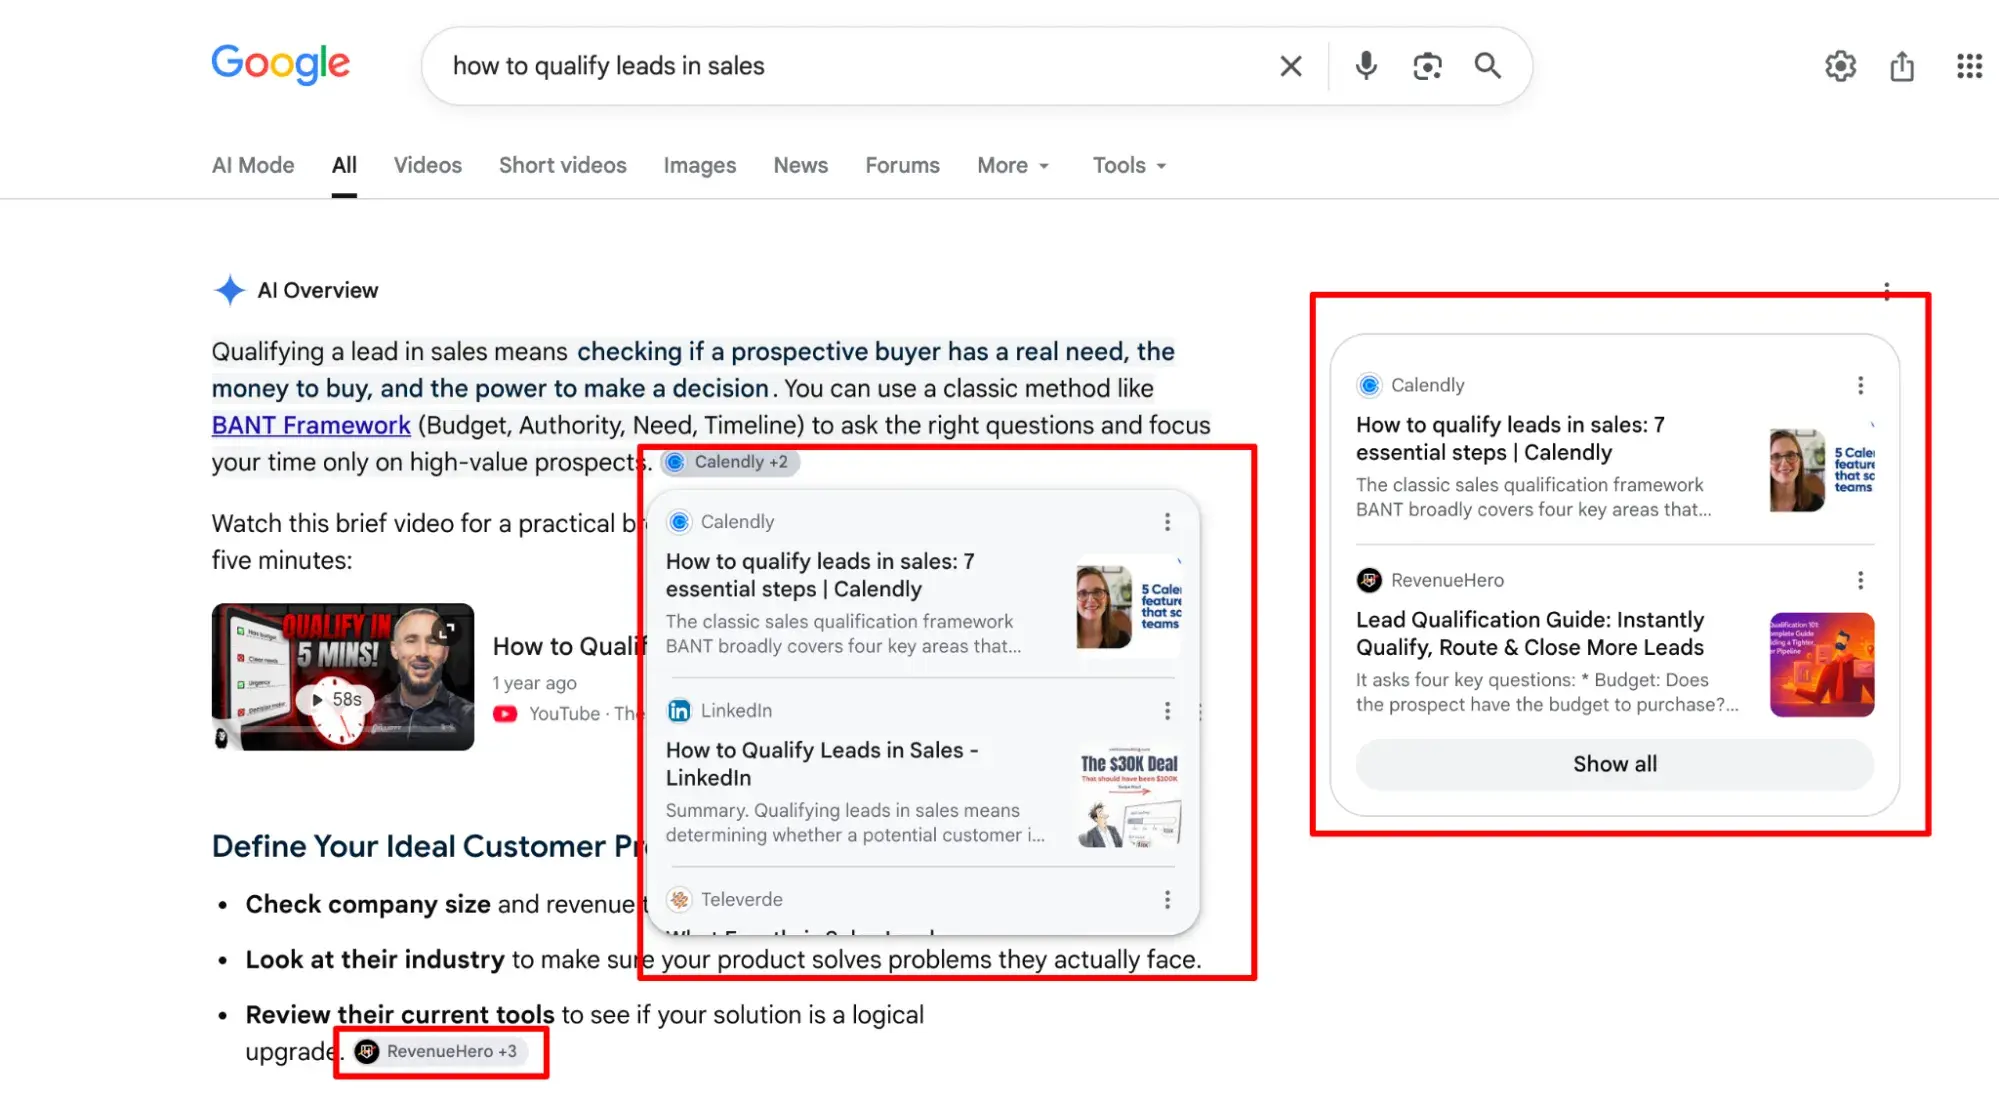Expand the Tools dropdown
The width and height of the screenshot is (1999, 1110).
coord(1129,165)
